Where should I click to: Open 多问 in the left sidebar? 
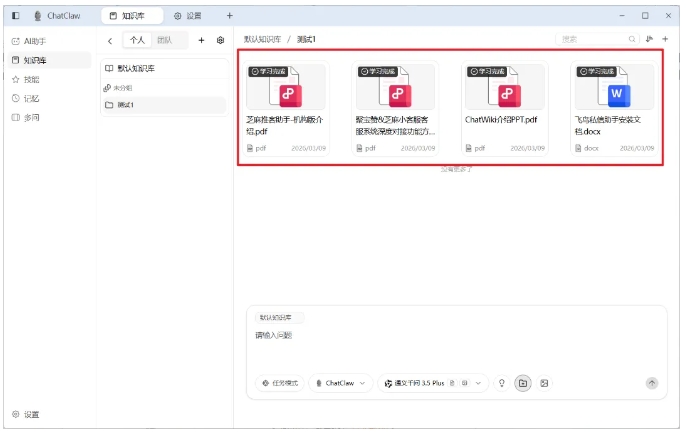tap(49, 117)
